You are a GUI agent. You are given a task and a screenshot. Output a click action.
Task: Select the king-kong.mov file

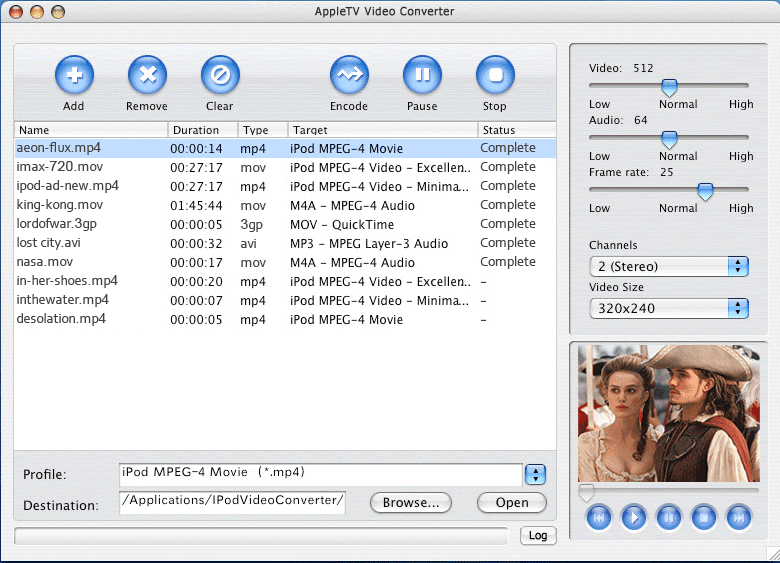pos(60,205)
